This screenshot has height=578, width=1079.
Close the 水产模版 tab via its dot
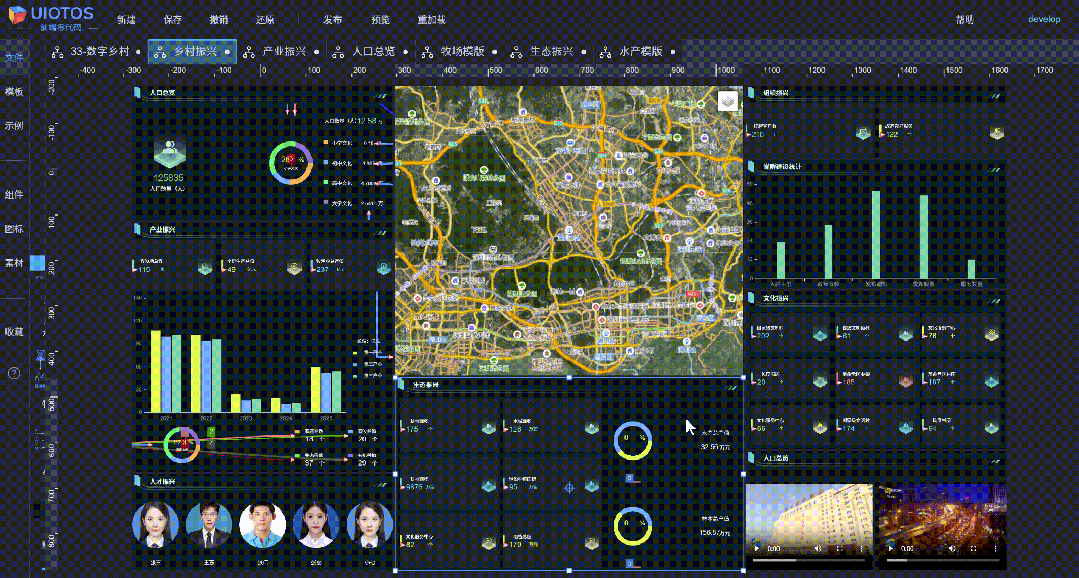pyautogui.click(x=673, y=52)
